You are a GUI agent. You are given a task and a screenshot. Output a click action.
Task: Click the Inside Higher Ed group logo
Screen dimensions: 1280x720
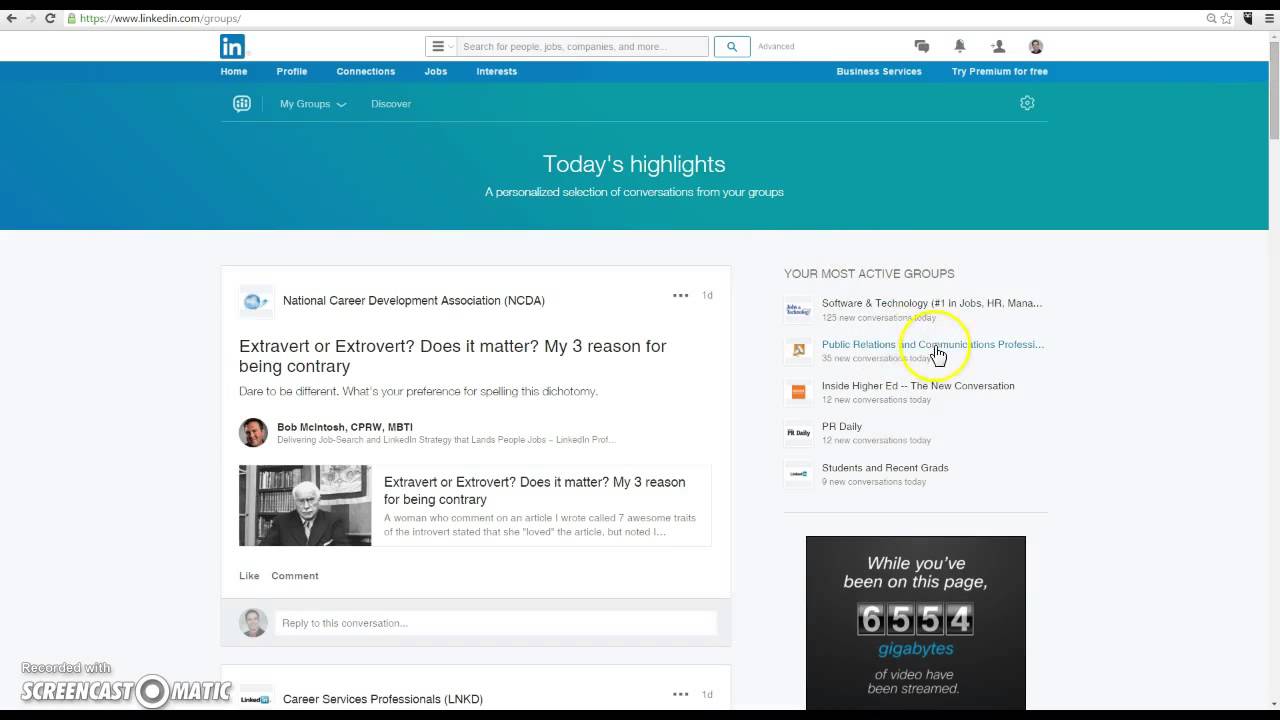click(798, 392)
